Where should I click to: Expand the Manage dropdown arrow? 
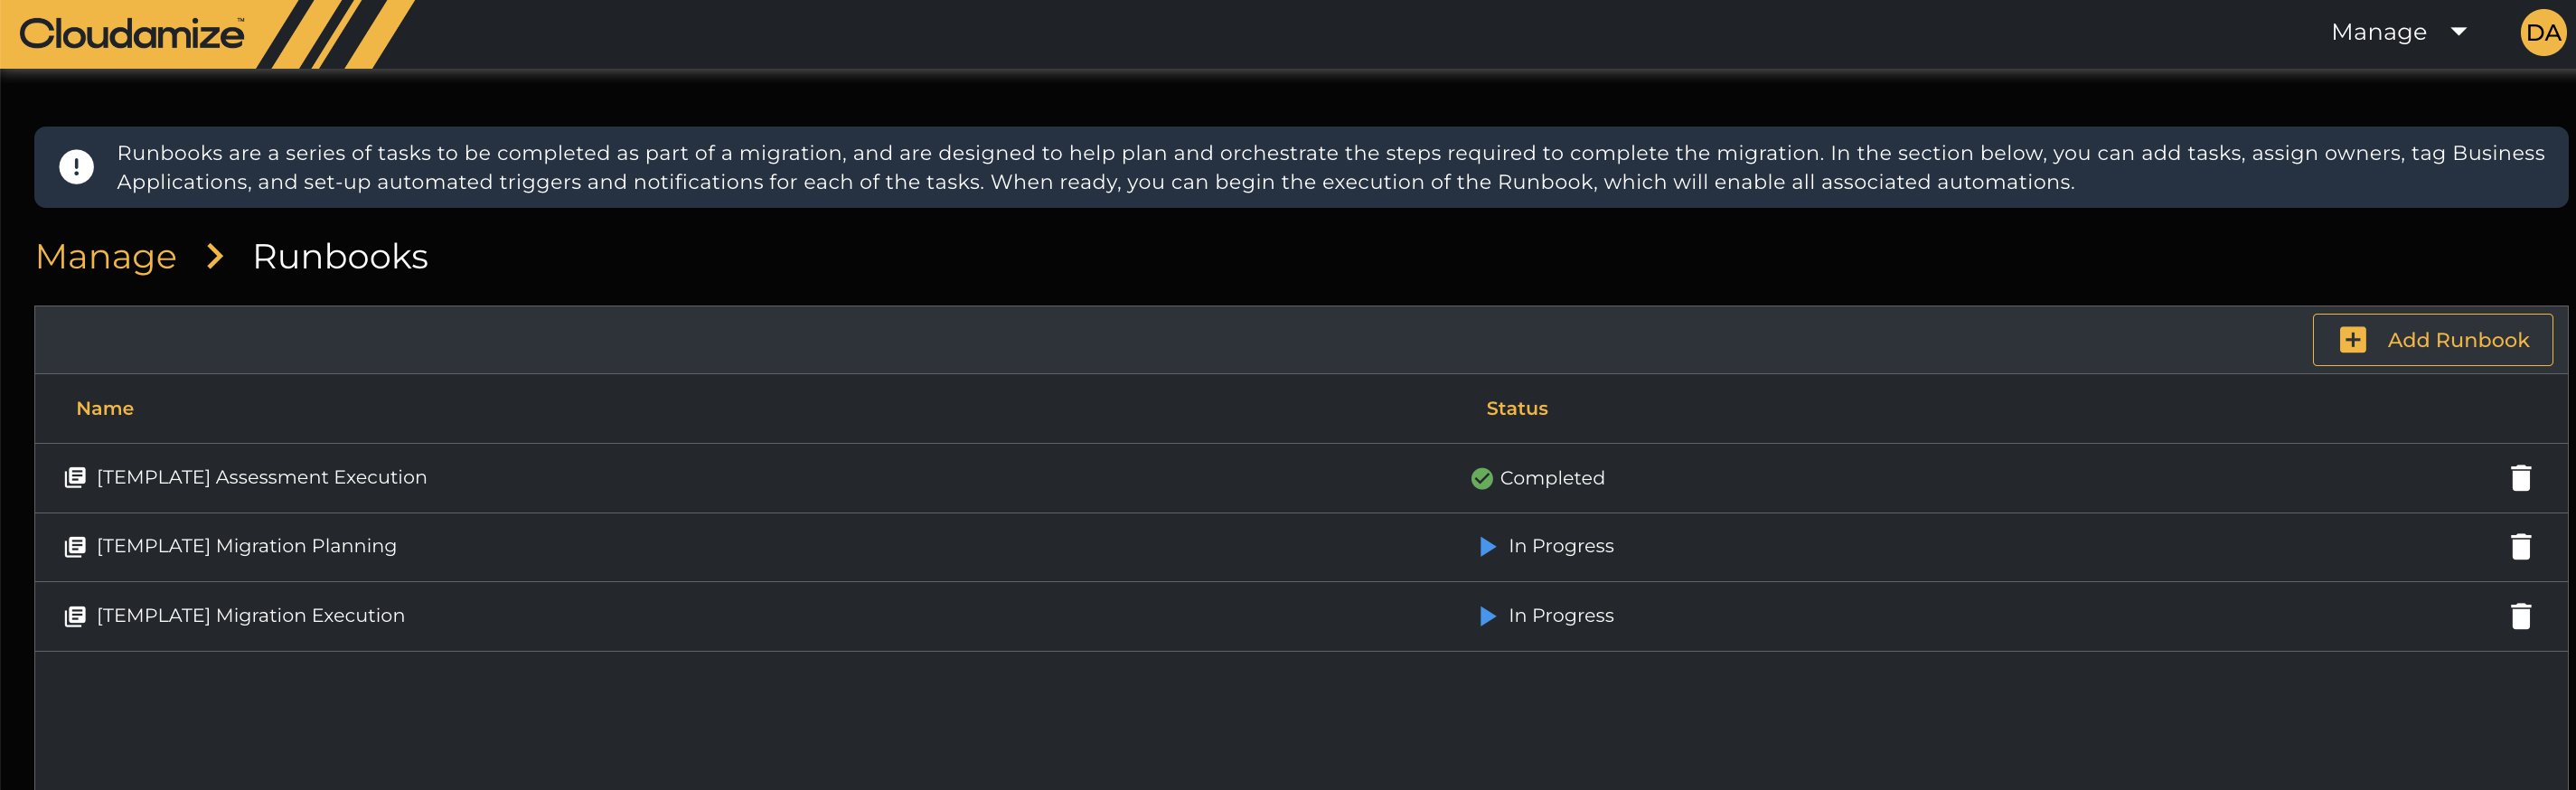pyautogui.click(x=2459, y=32)
